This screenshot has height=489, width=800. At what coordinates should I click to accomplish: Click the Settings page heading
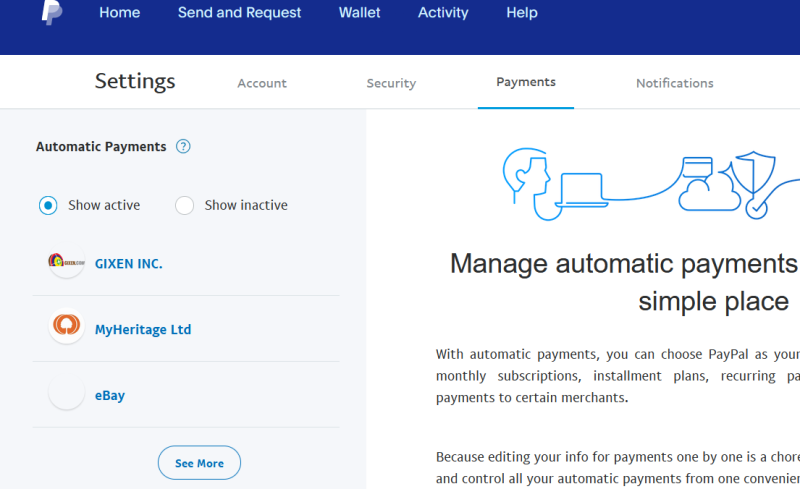(135, 81)
